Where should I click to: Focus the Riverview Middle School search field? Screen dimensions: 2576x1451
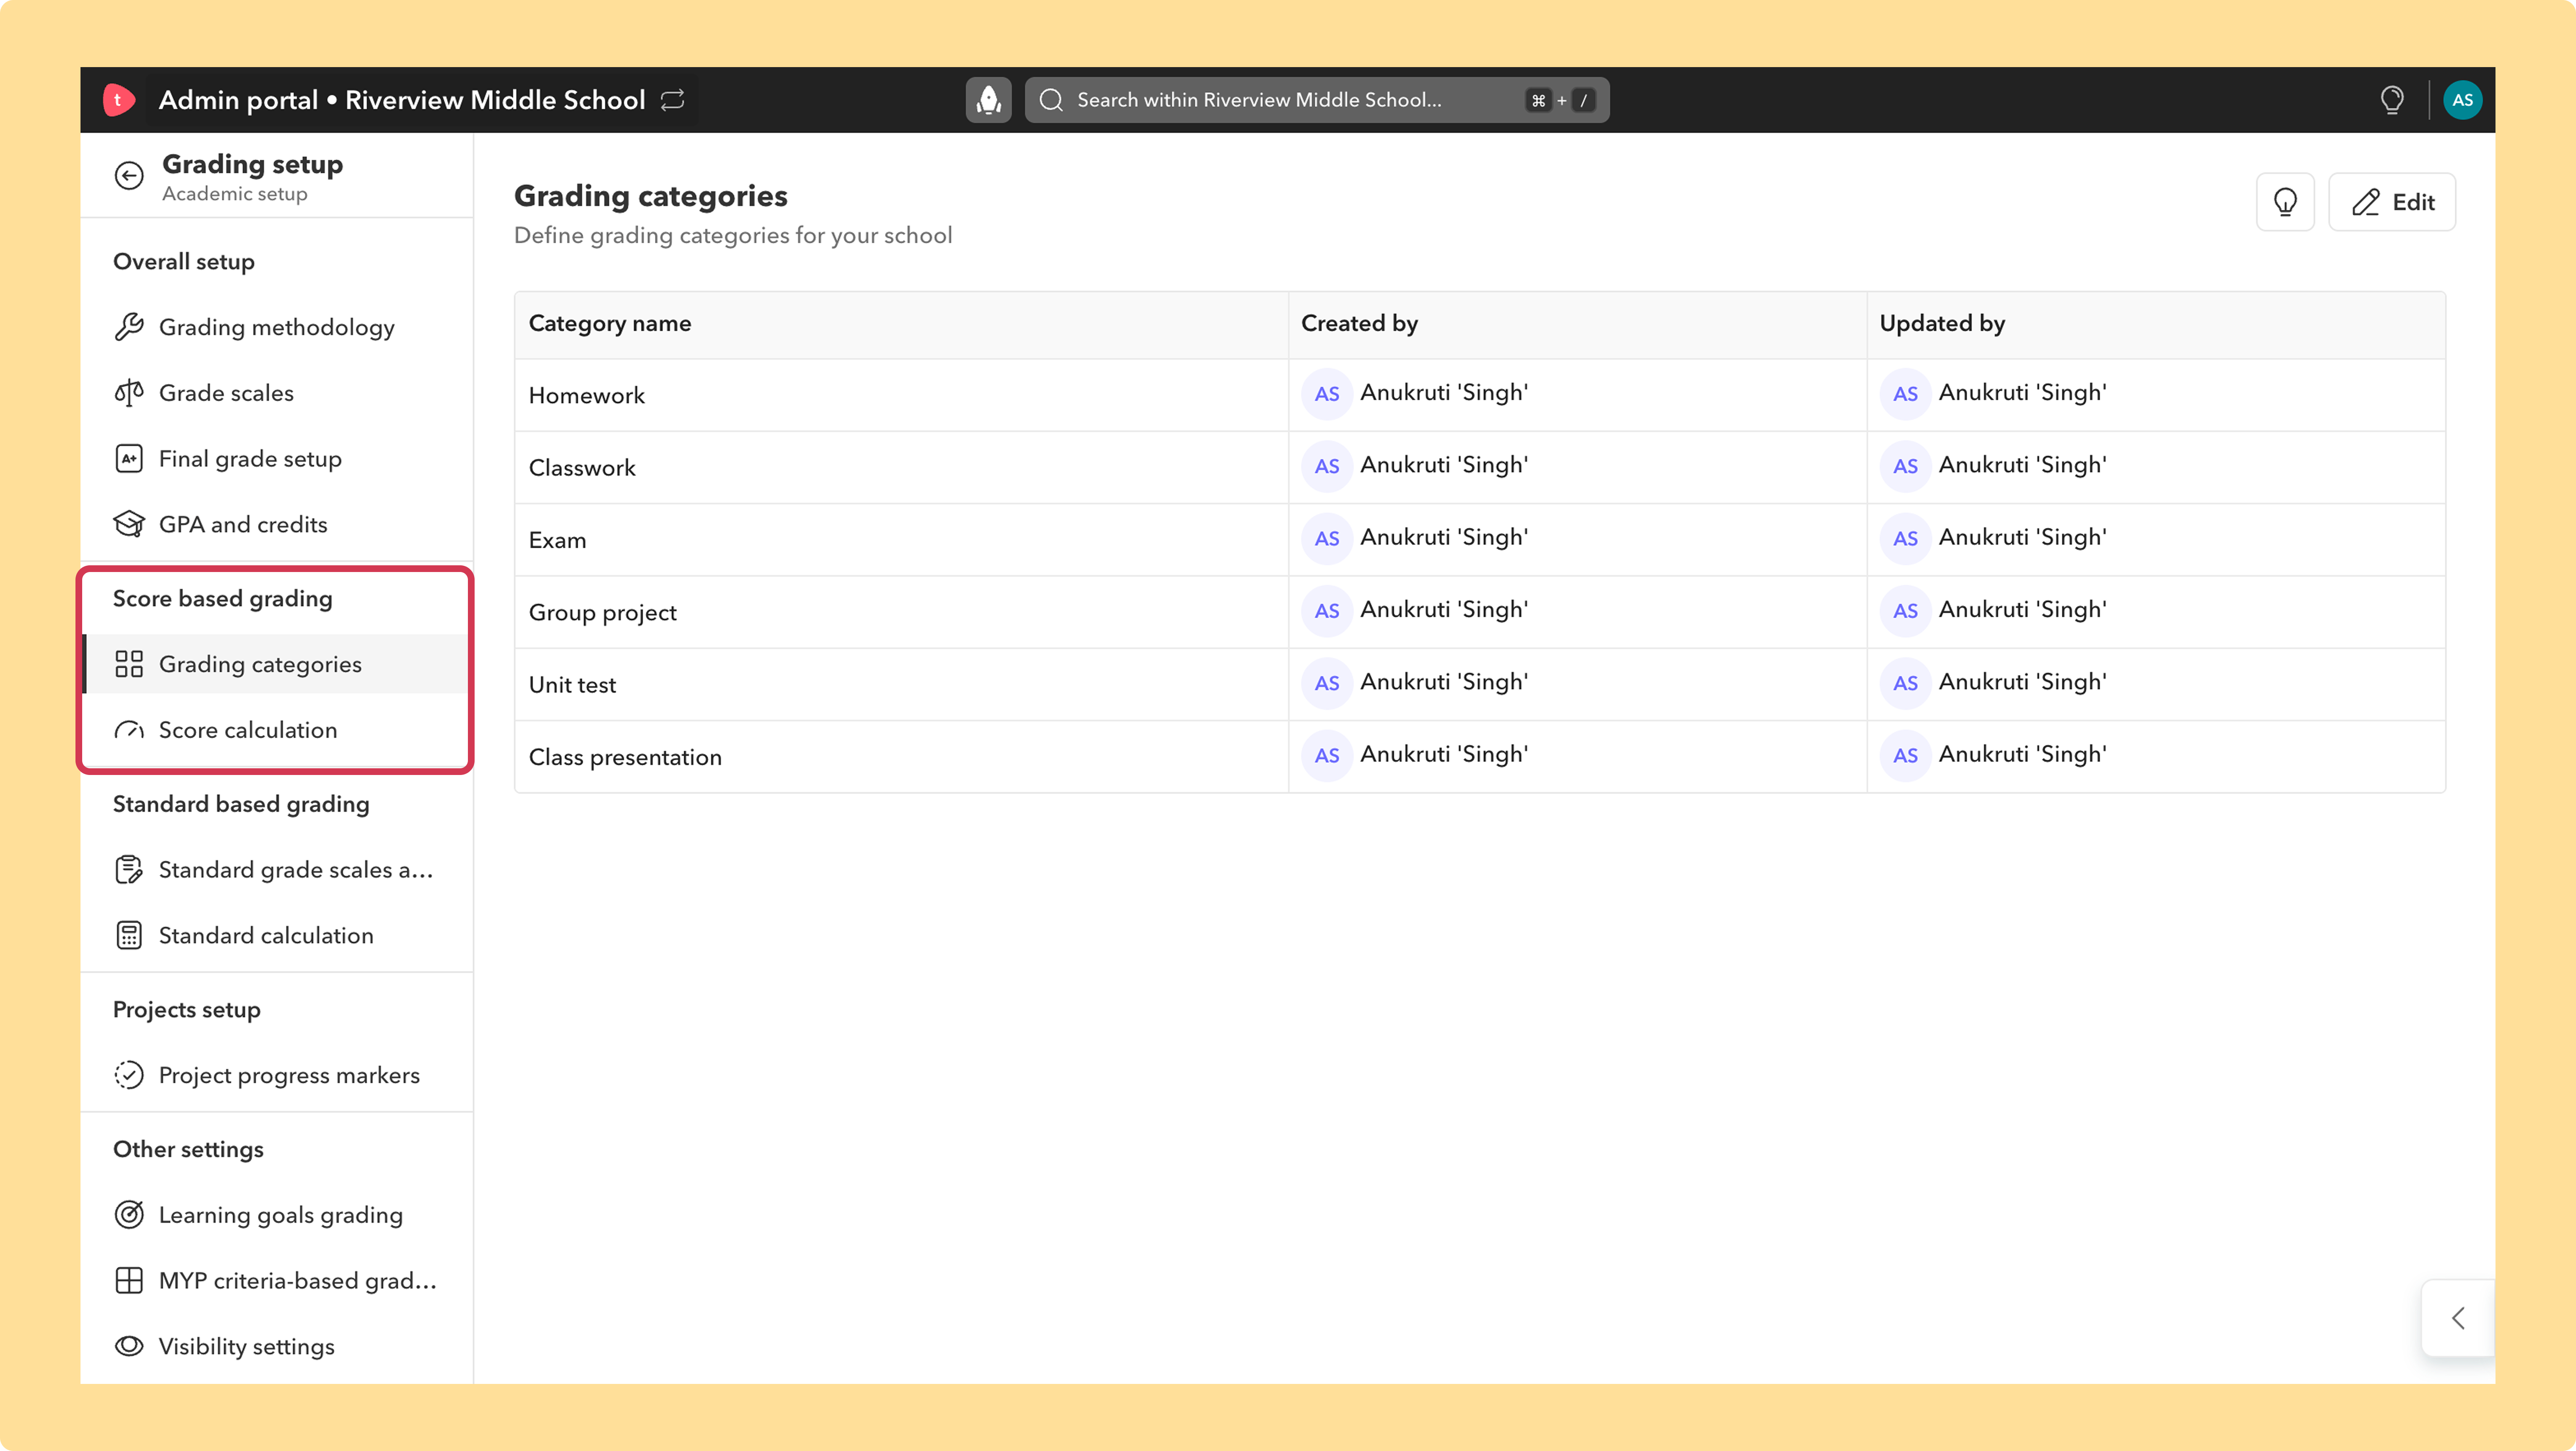1317,100
